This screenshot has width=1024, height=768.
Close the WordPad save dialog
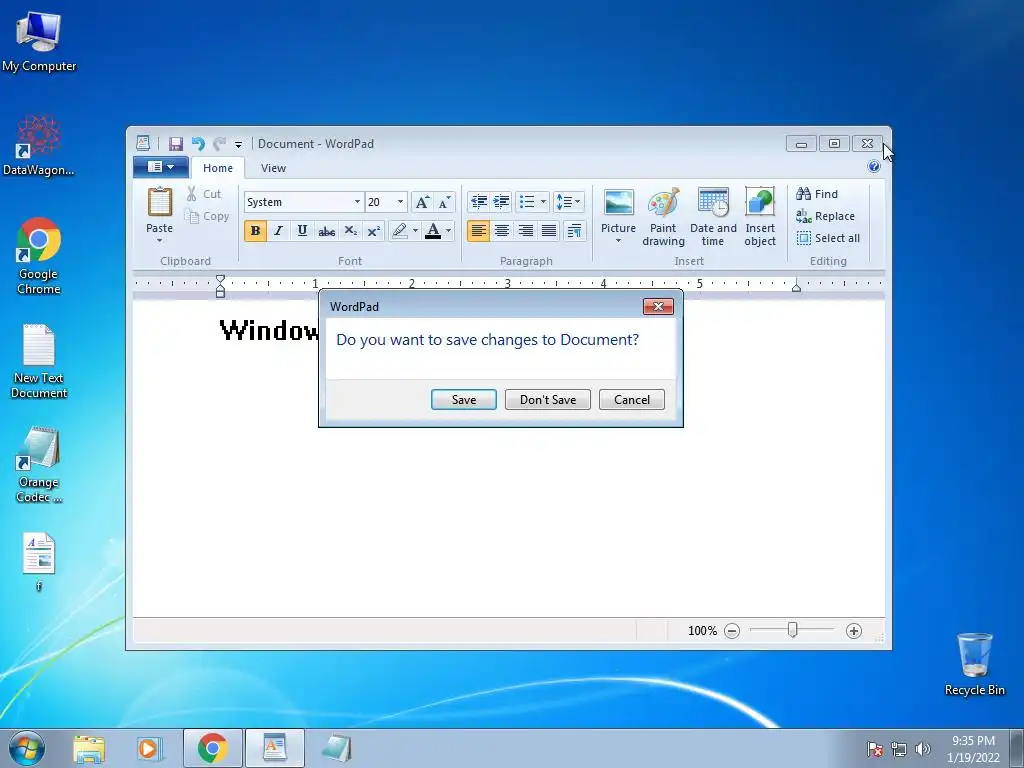point(658,306)
